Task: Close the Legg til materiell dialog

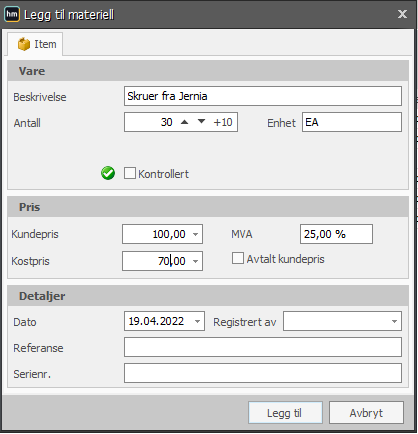Action: (x=402, y=14)
